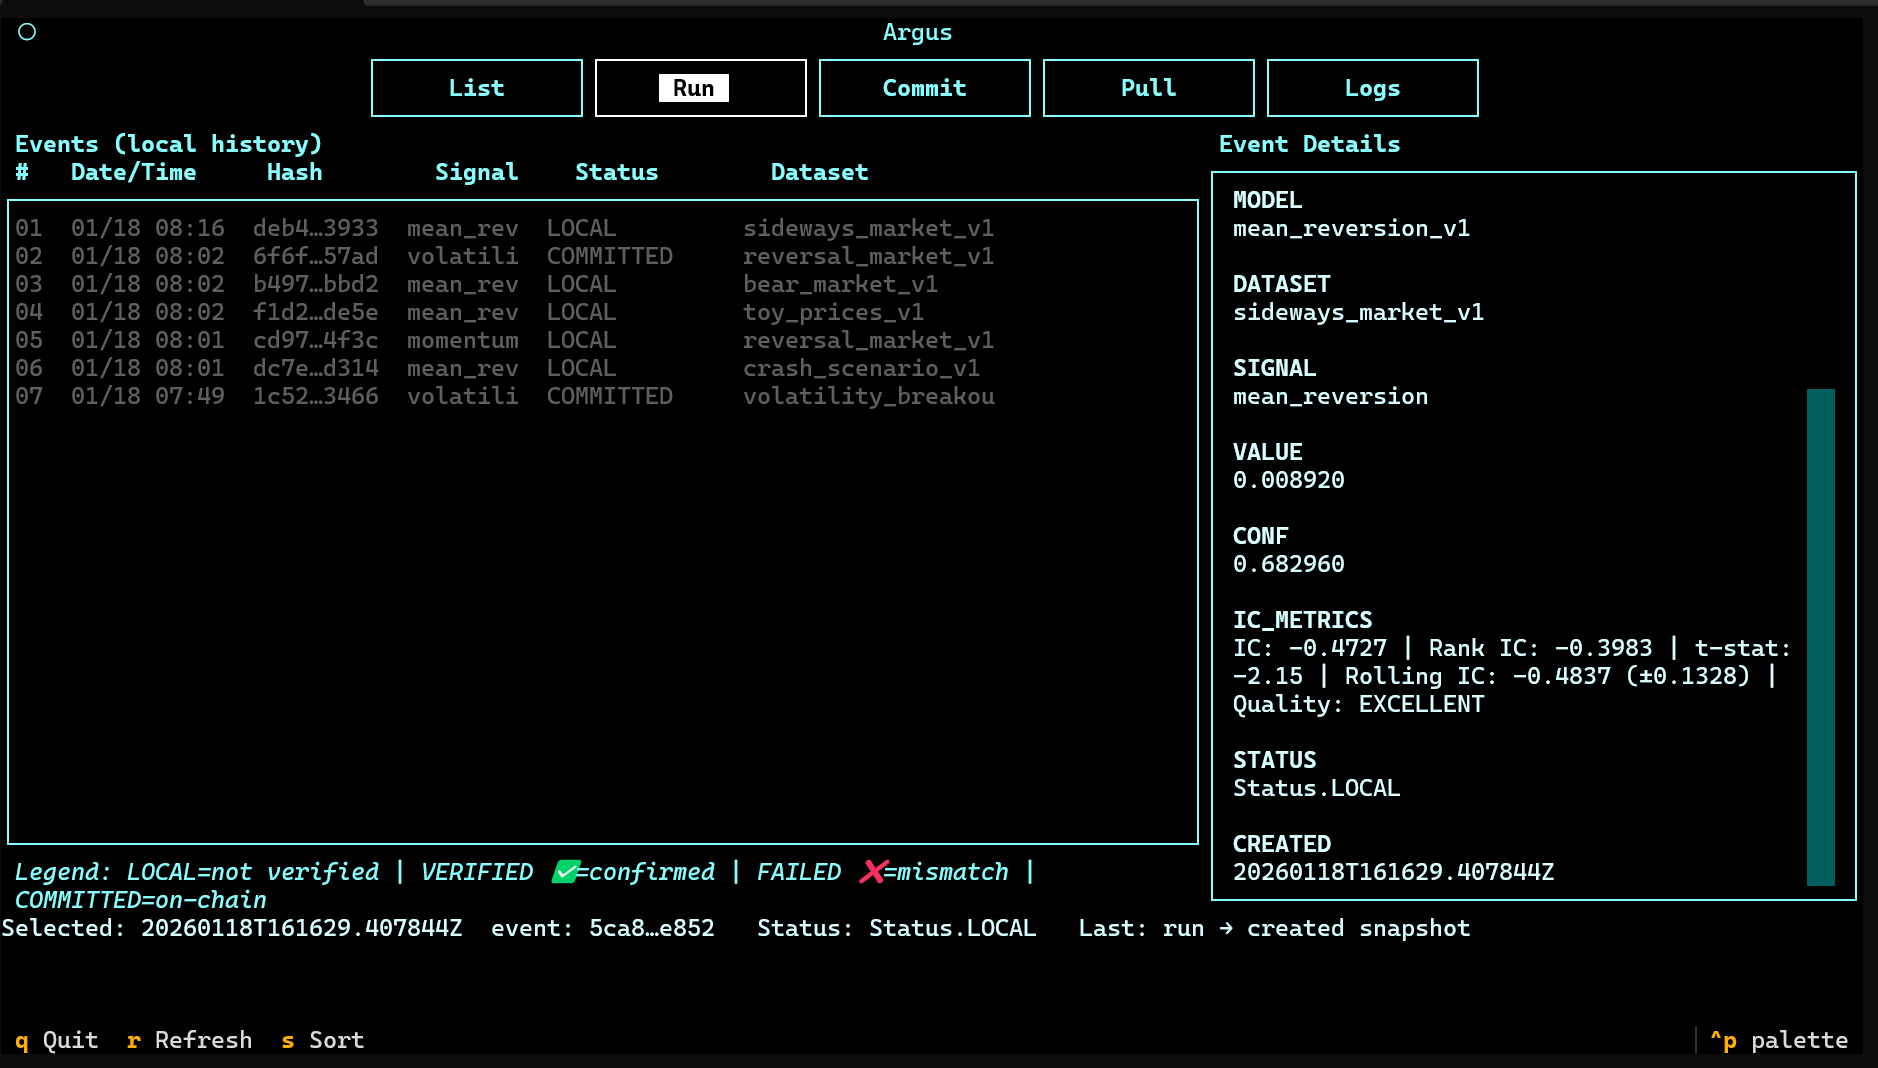This screenshot has width=1878, height=1068.
Task: Click the red FAILED X icon
Action: [872, 872]
